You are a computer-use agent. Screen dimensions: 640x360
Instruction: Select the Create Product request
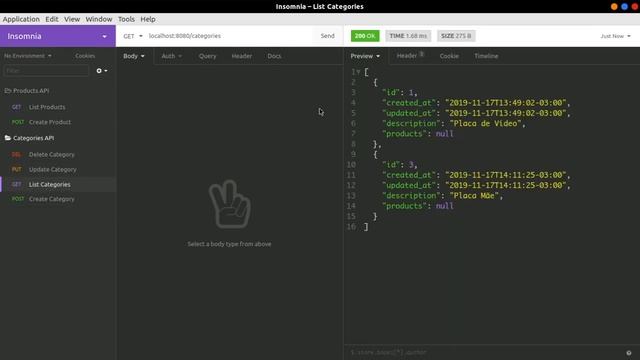pyautogui.click(x=58, y=122)
